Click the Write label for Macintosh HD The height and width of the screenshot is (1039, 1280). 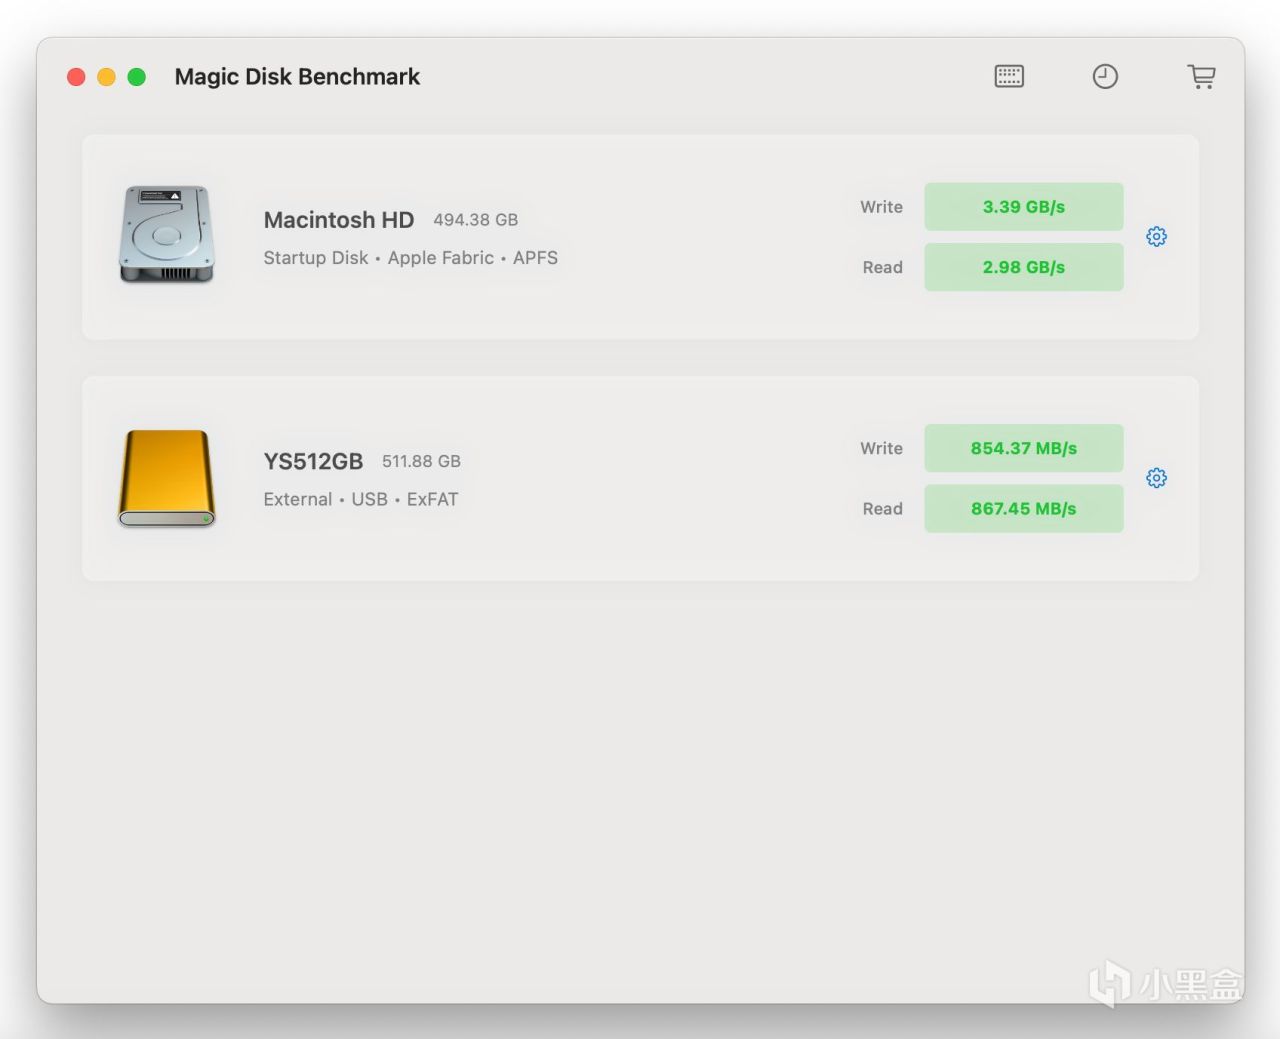pos(882,207)
